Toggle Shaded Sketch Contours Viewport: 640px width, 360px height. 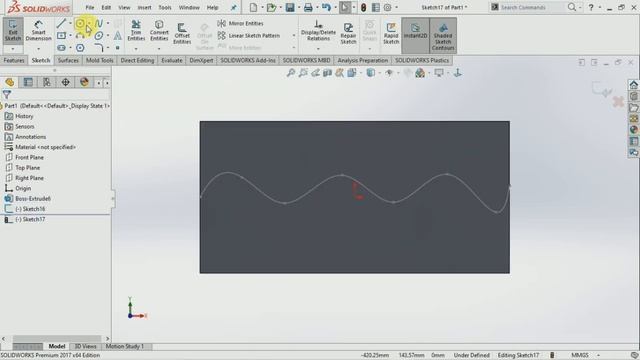[443, 36]
